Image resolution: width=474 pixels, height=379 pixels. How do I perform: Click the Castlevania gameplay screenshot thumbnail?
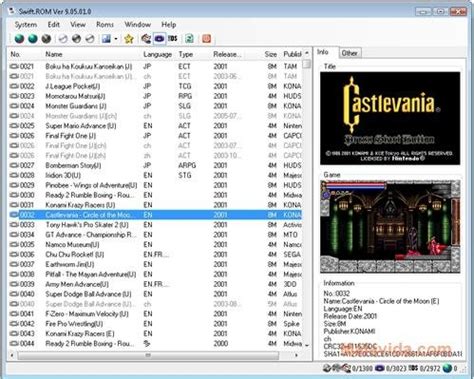tap(390, 227)
